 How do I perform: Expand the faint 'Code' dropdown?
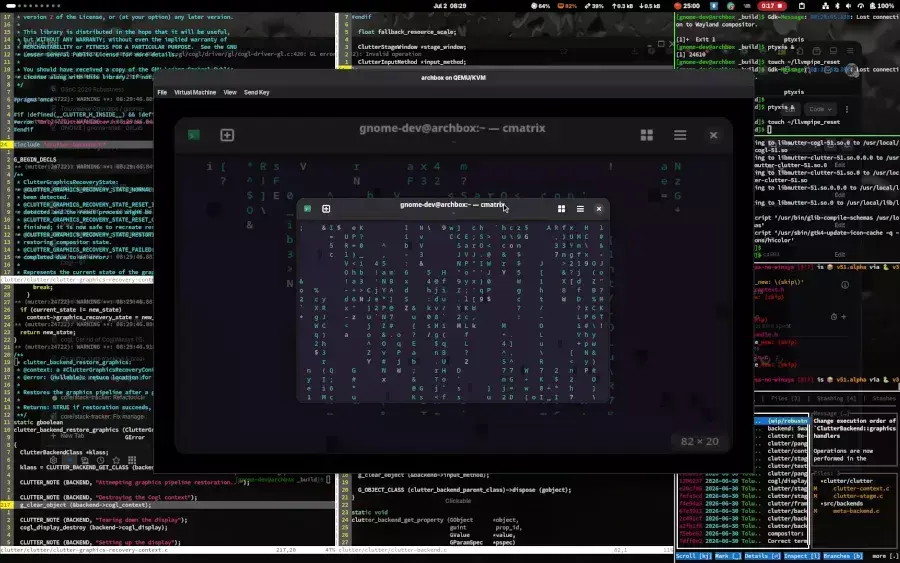click(820, 109)
